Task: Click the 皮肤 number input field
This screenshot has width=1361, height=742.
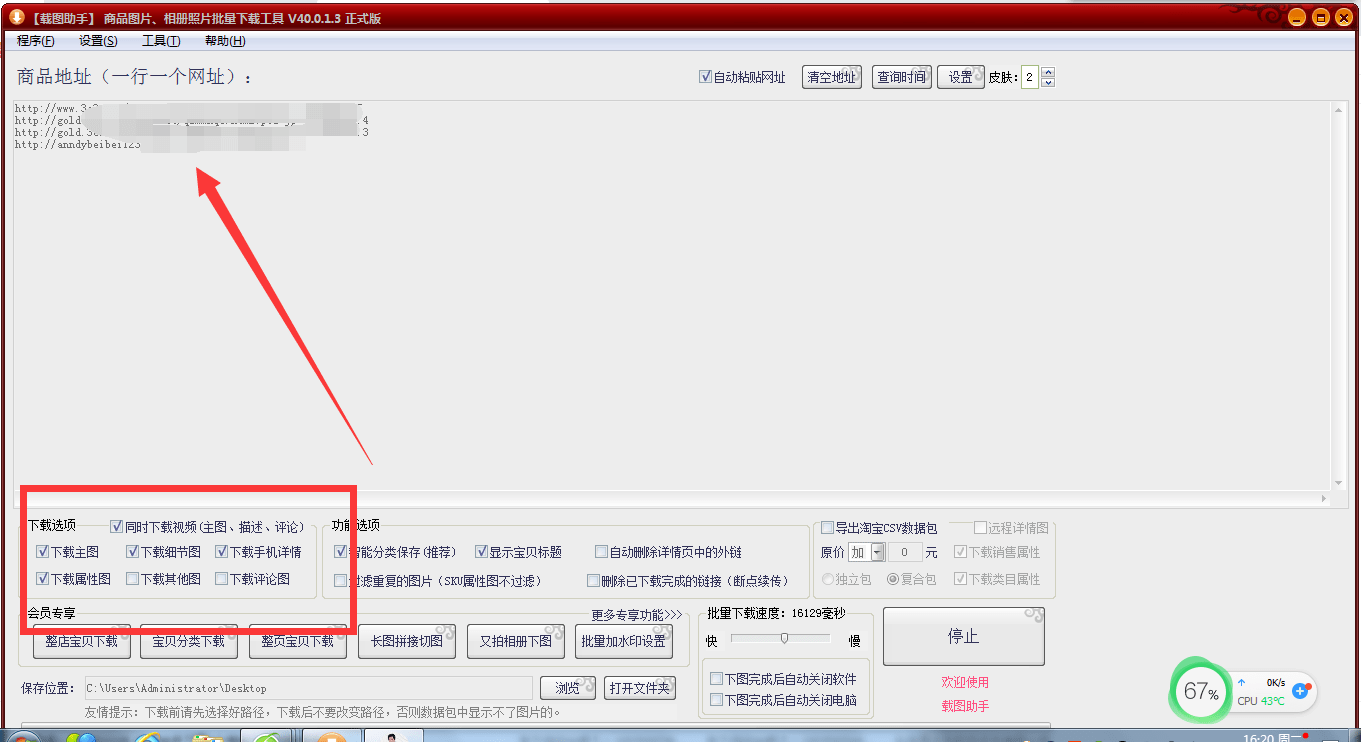Action: (1030, 77)
